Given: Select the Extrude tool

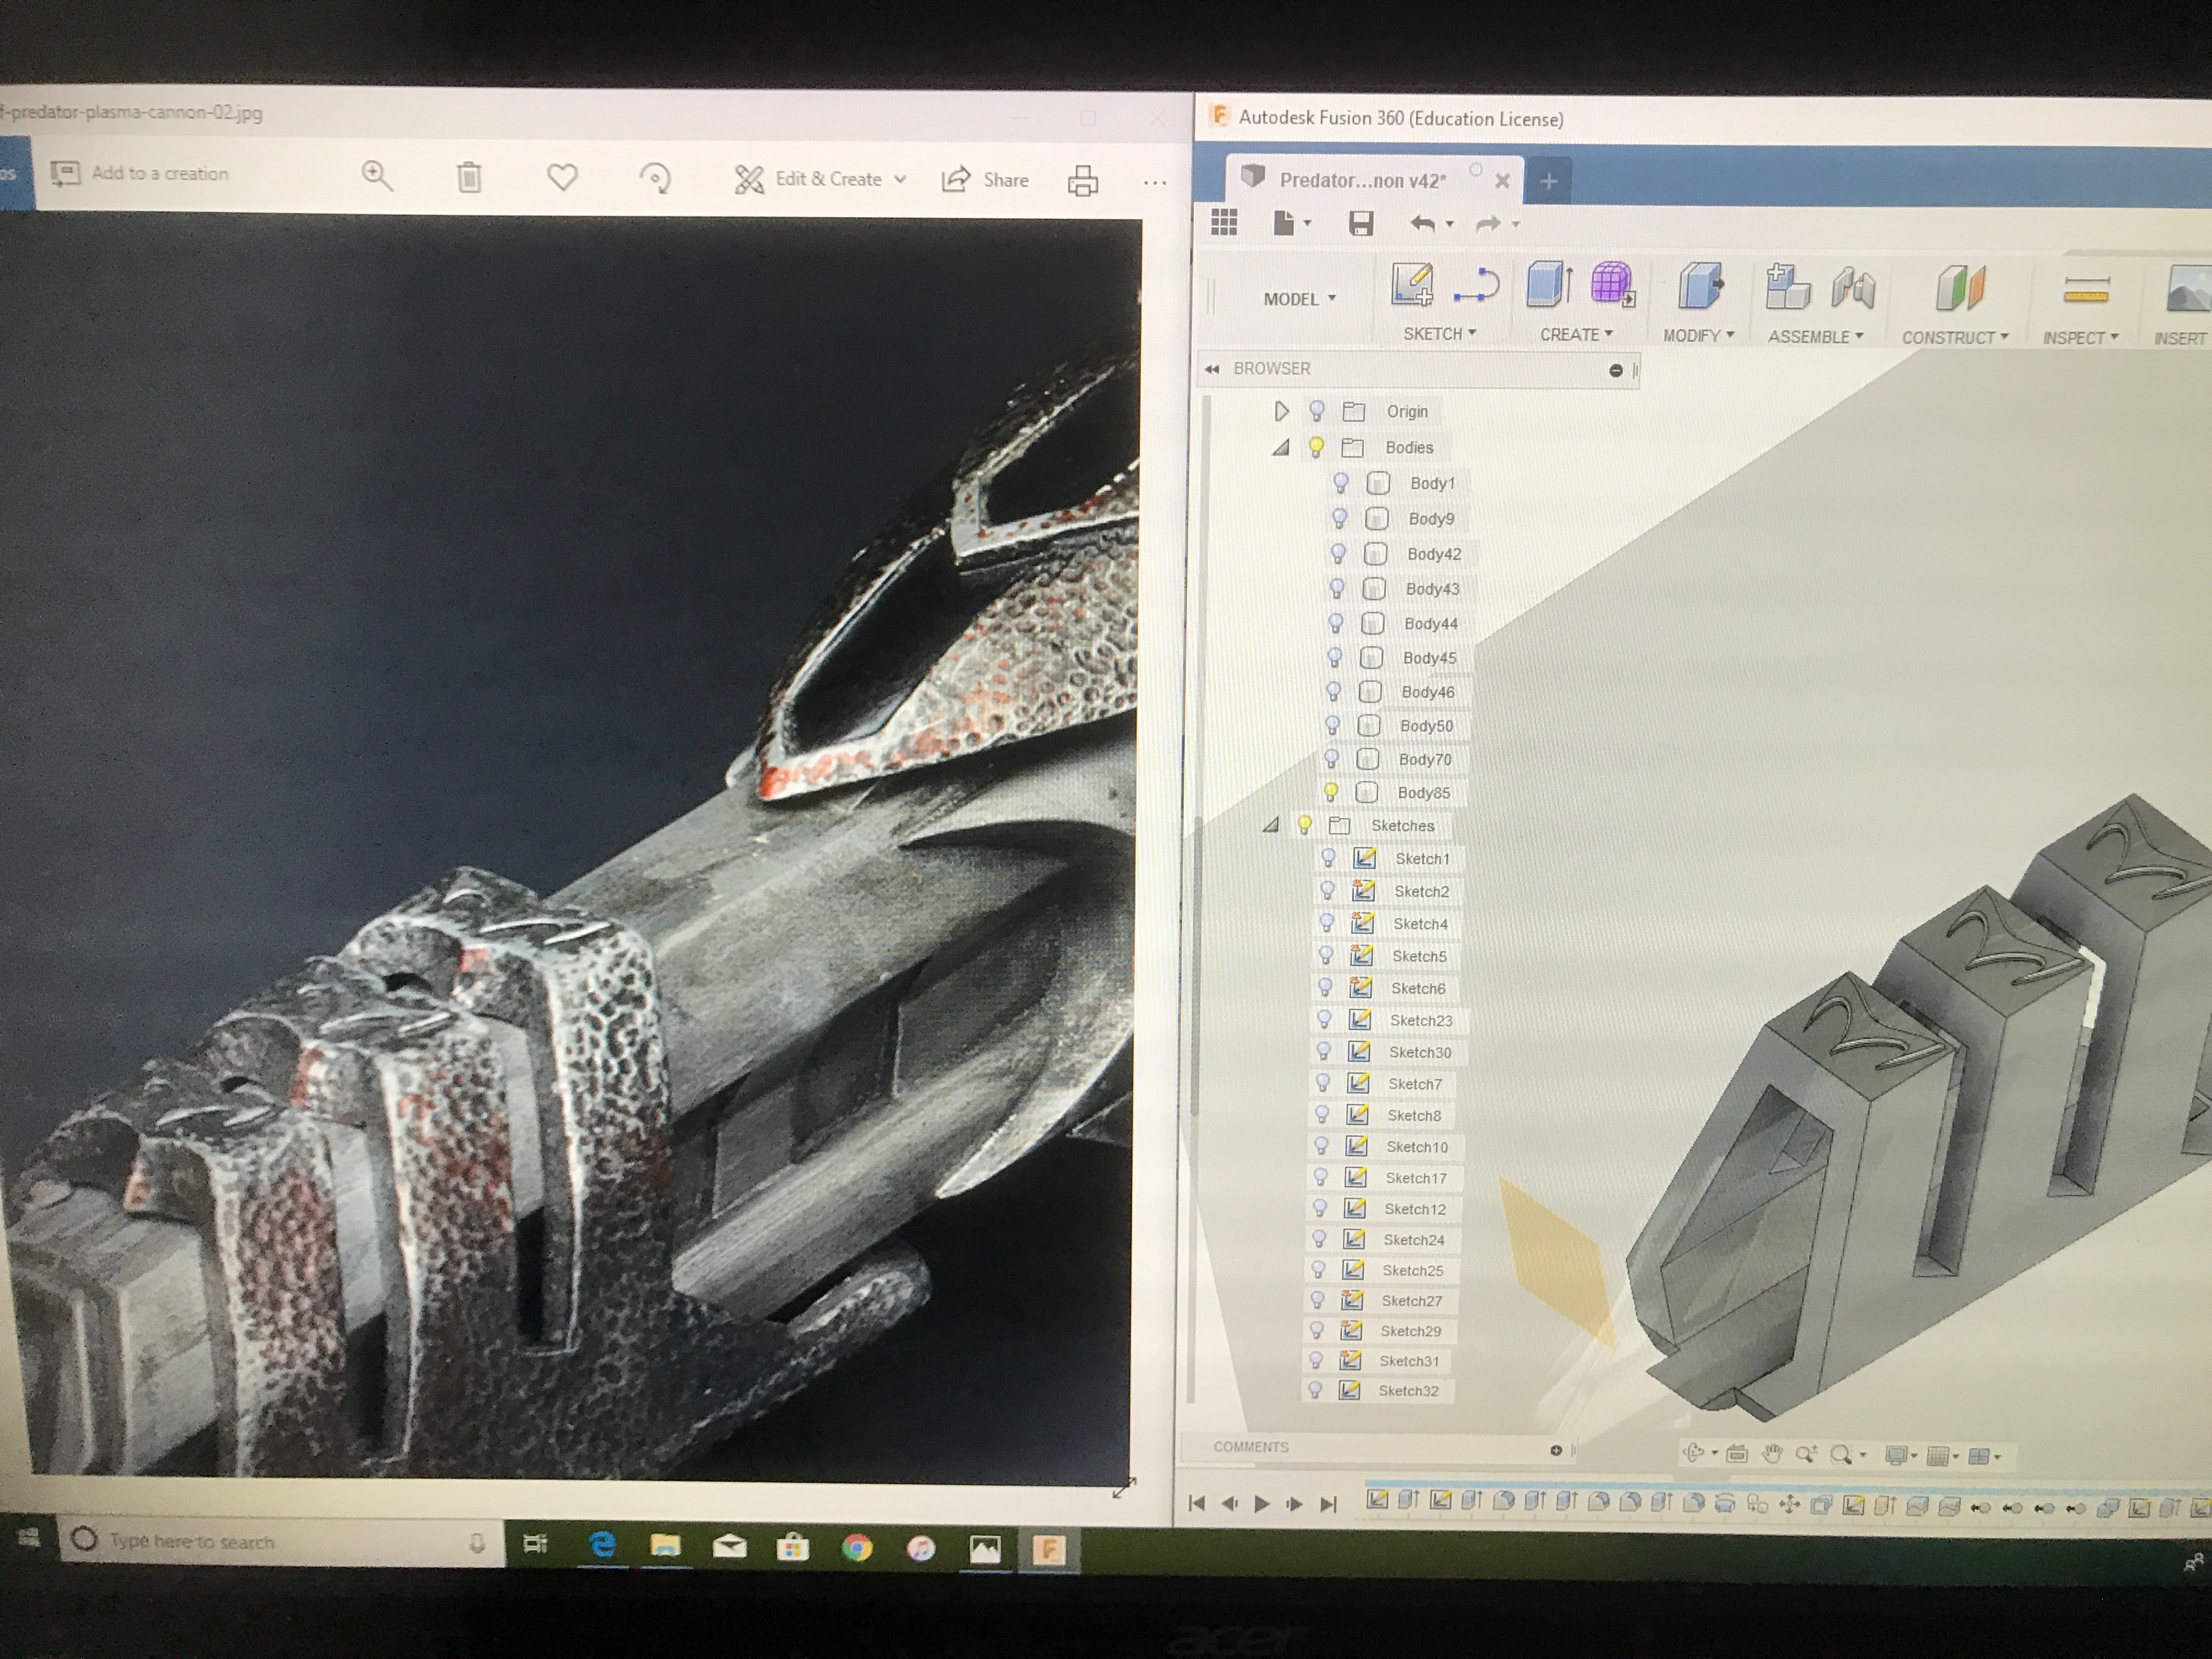Looking at the screenshot, I should (1549, 285).
